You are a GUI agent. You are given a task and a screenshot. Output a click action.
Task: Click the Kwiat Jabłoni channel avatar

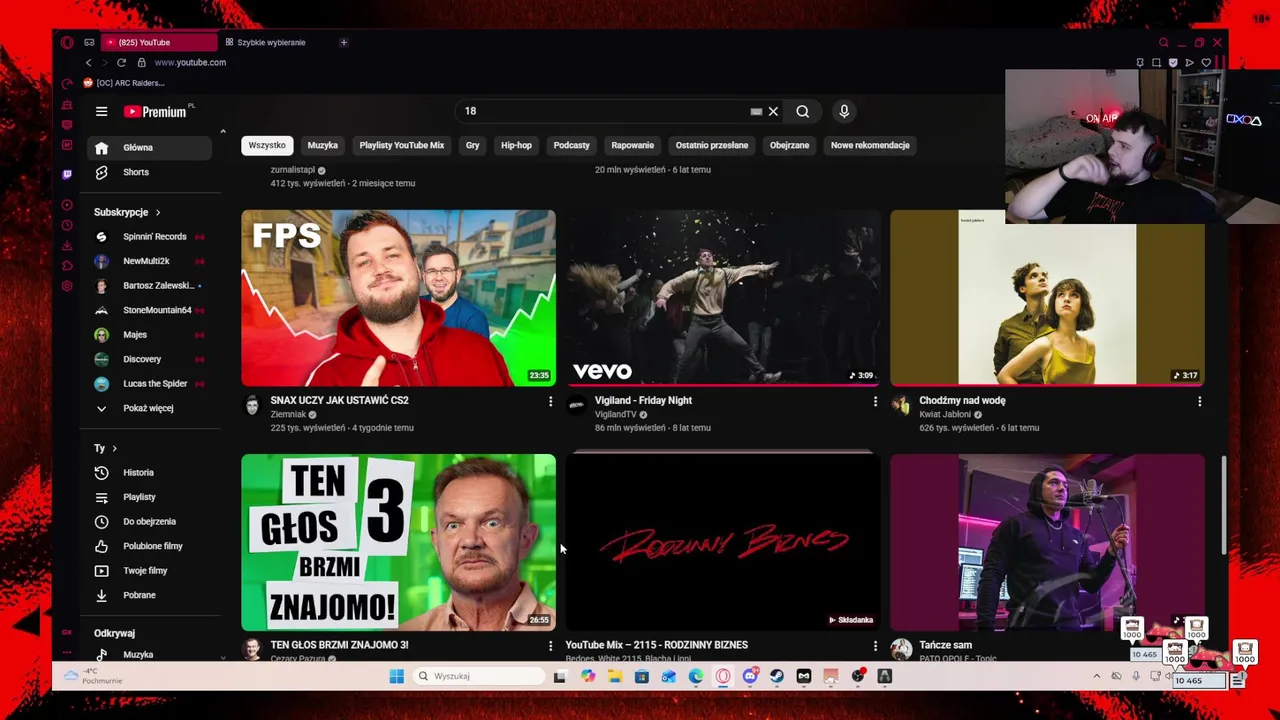pos(901,405)
